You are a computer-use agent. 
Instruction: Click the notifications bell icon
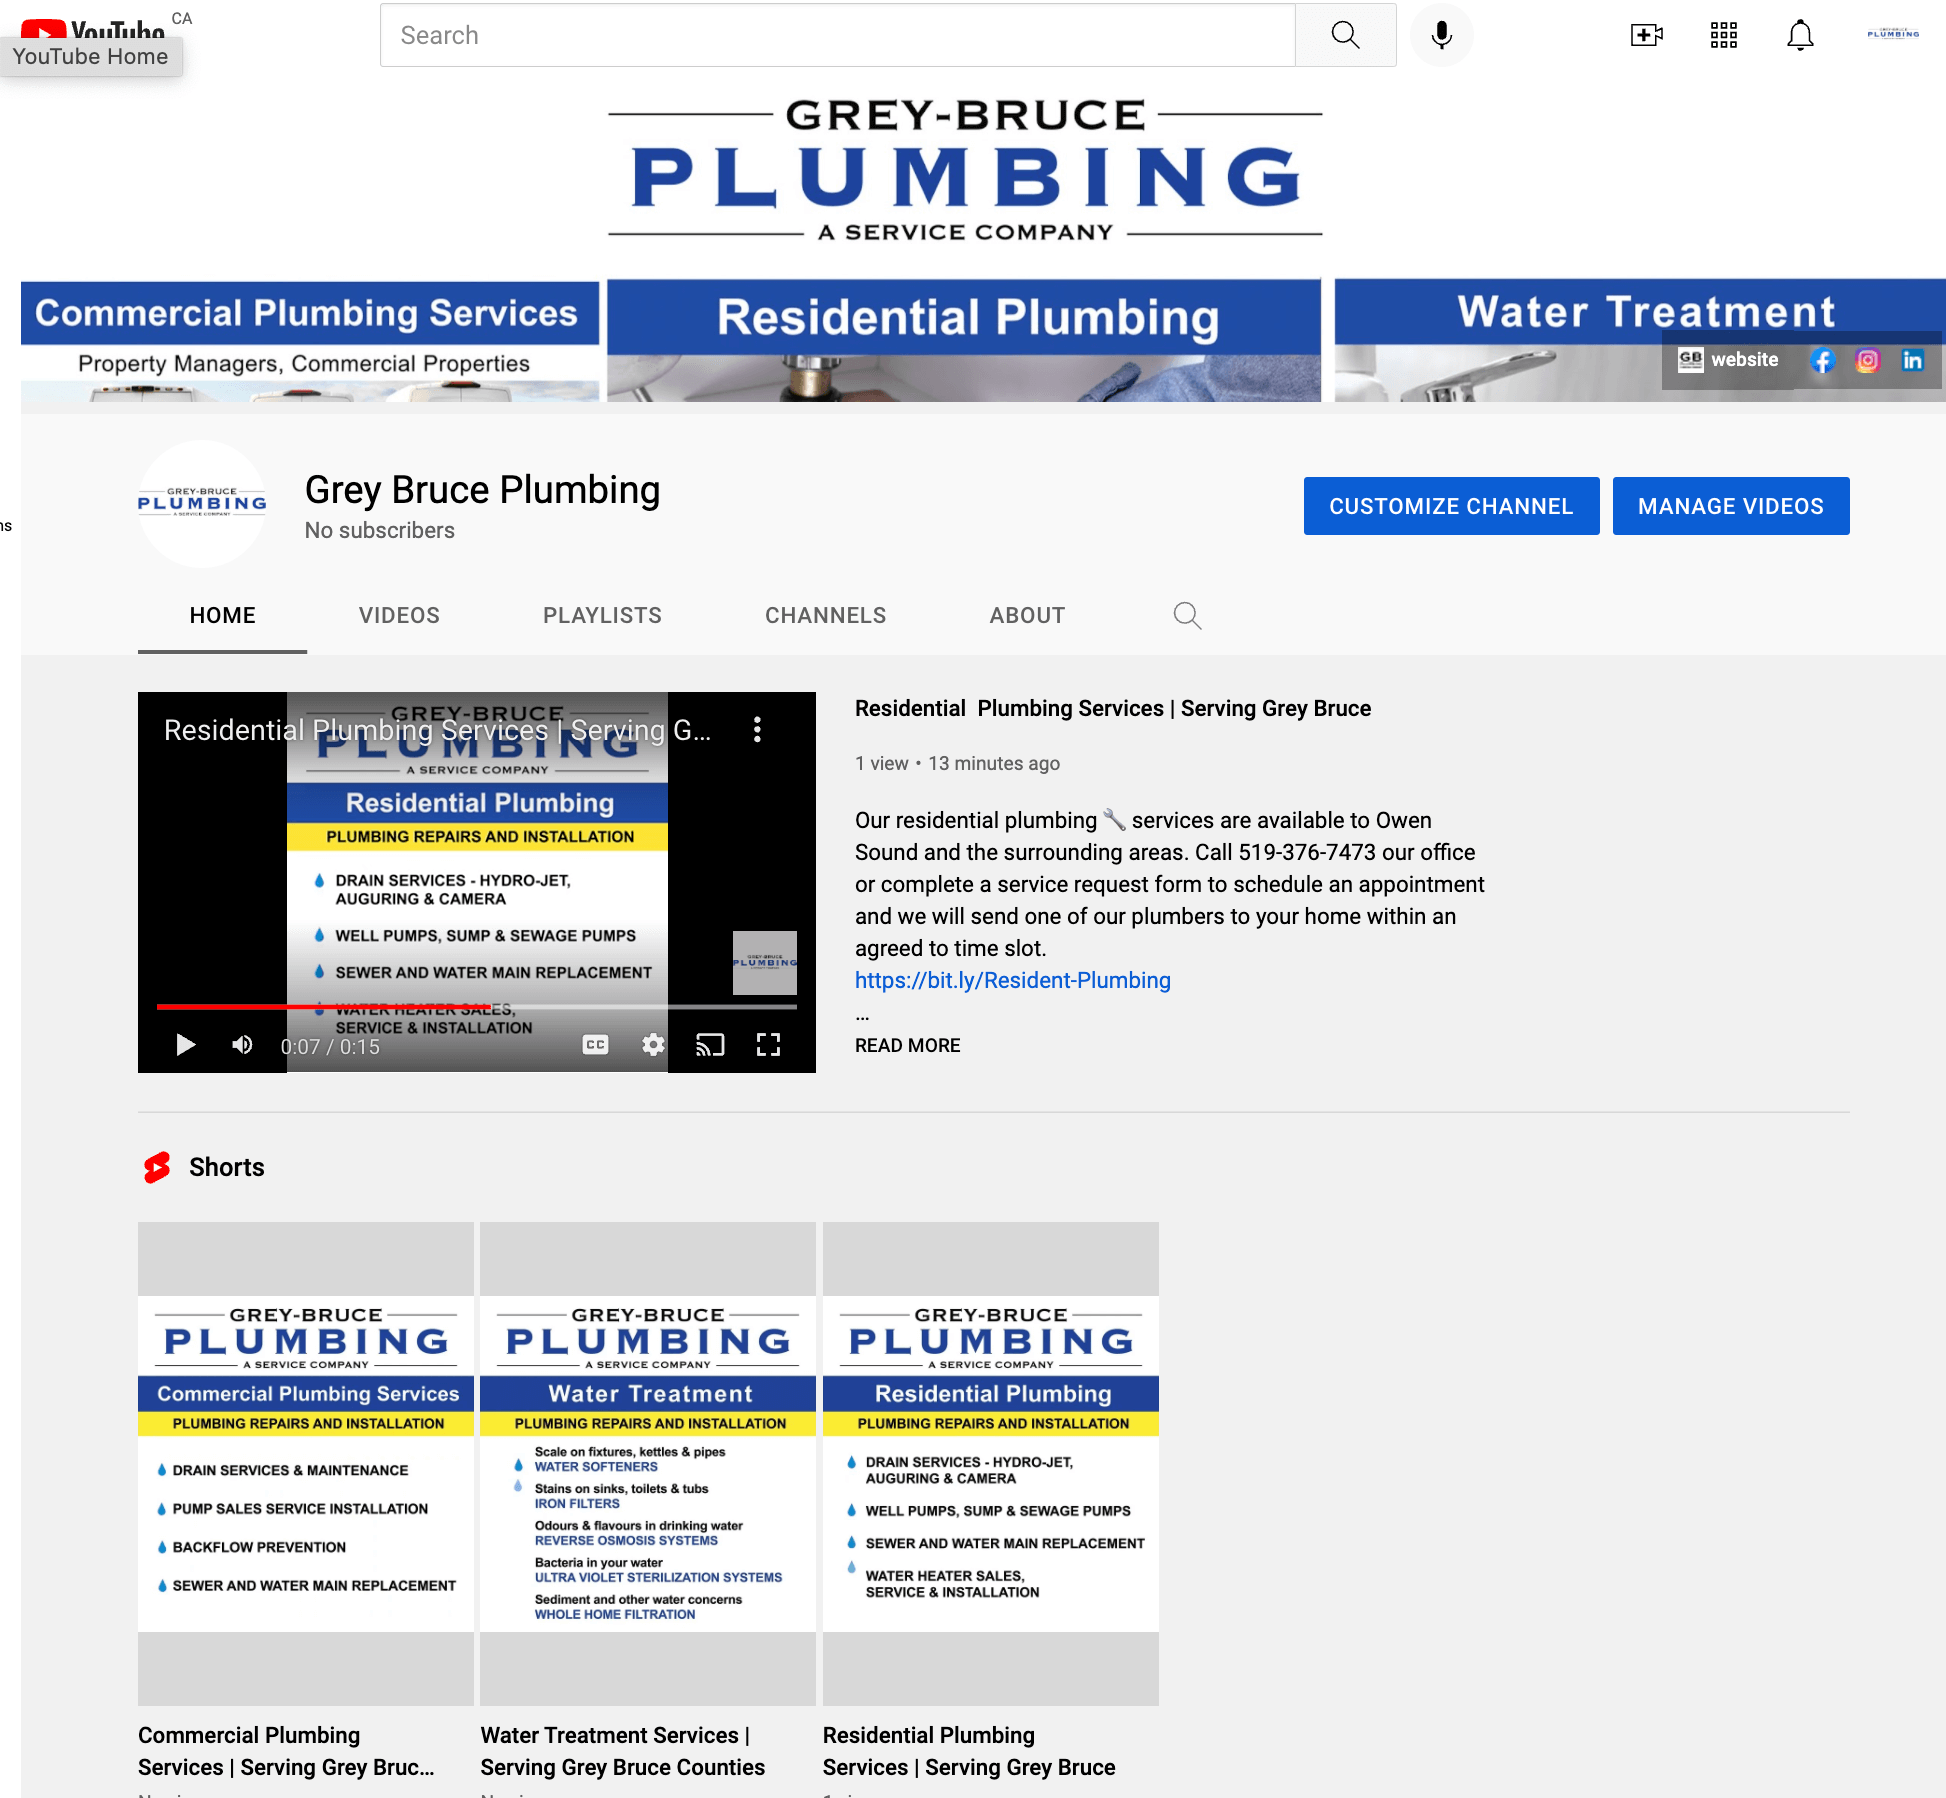1799,34
